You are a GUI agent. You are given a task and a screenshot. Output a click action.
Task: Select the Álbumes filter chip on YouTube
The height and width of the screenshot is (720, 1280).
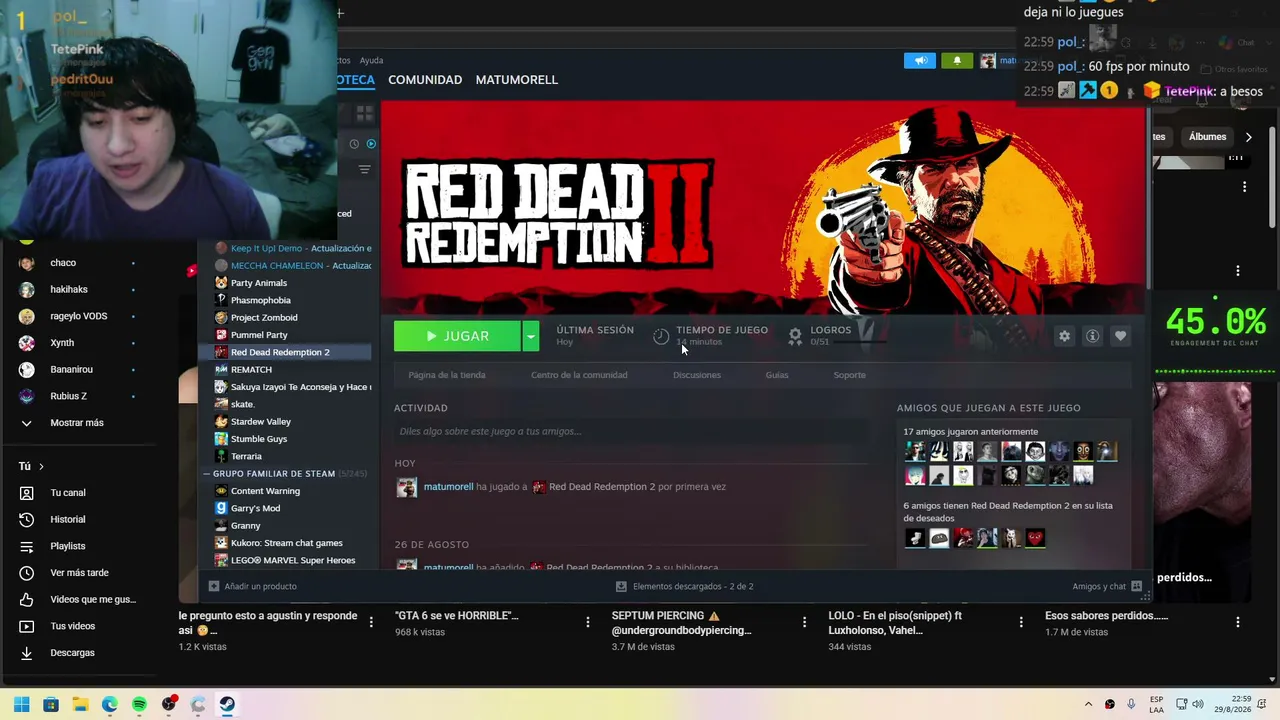click(1207, 137)
